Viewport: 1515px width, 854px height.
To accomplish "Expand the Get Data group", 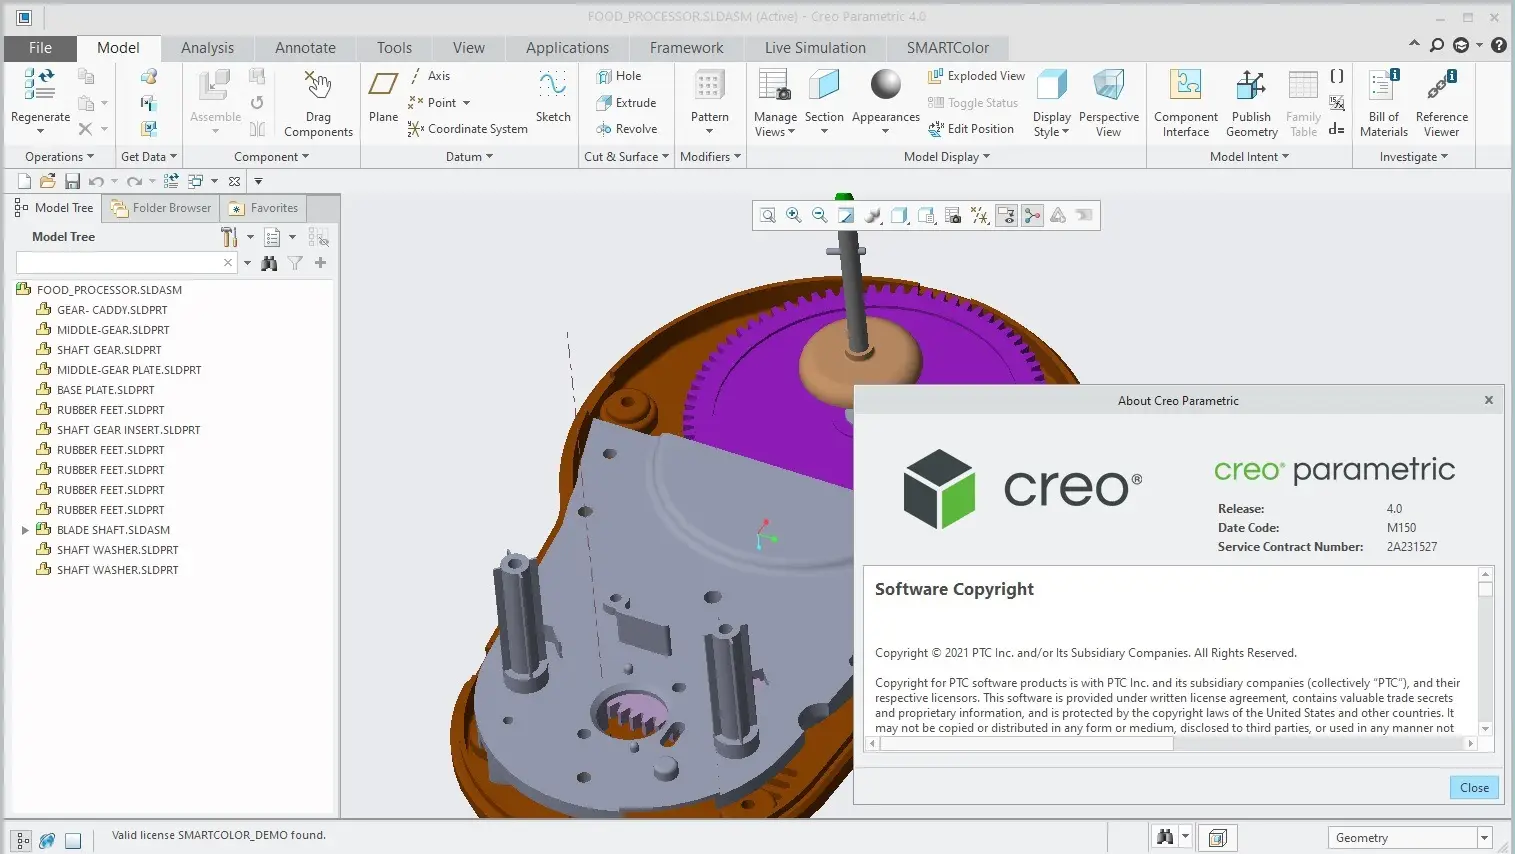I will (x=148, y=157).
